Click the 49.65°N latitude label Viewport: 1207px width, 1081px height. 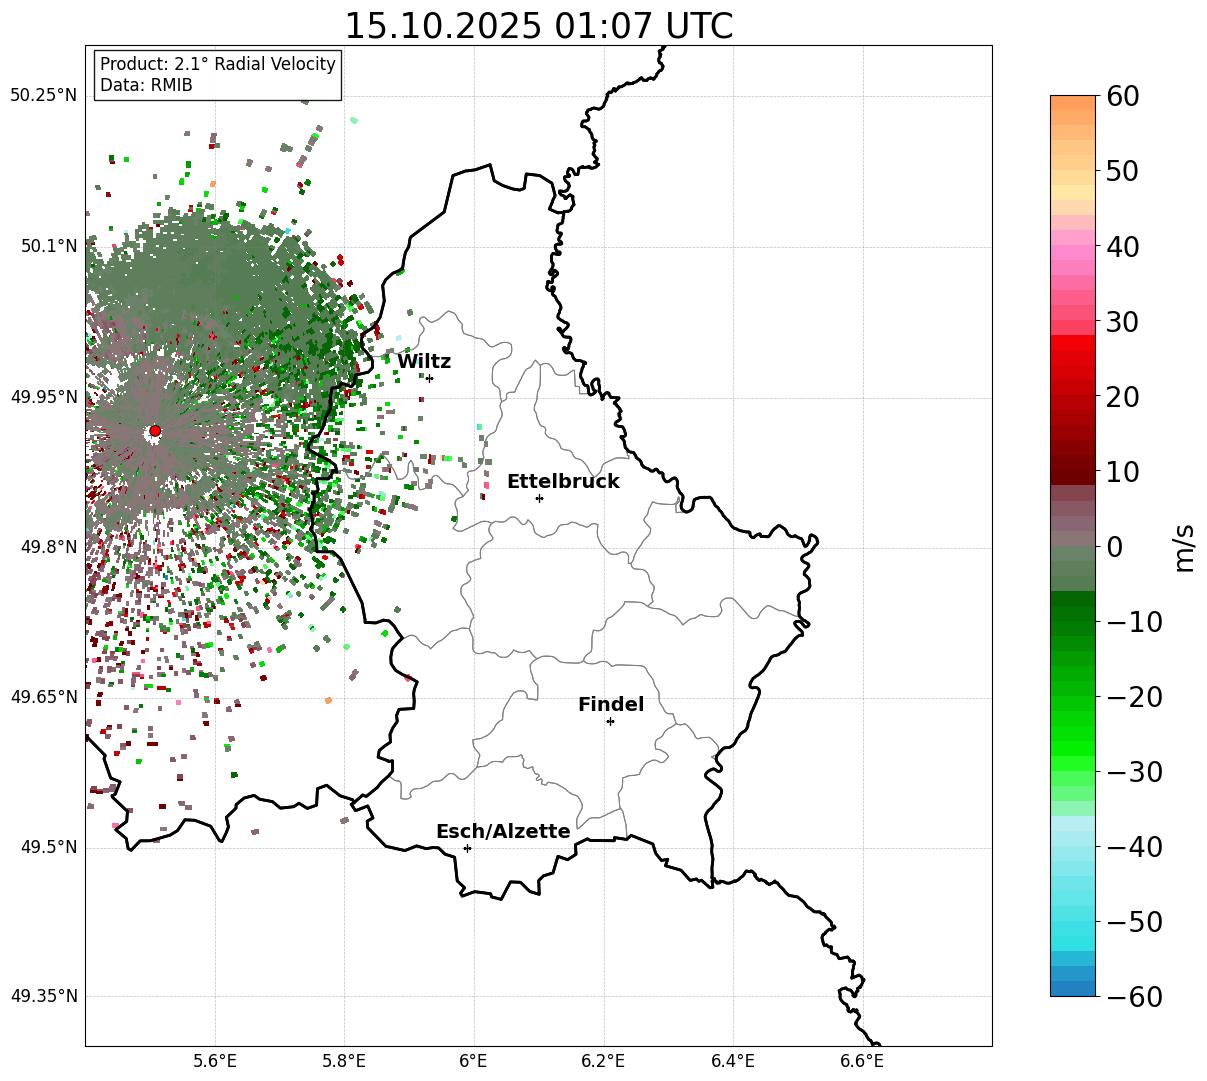[43, 697]
